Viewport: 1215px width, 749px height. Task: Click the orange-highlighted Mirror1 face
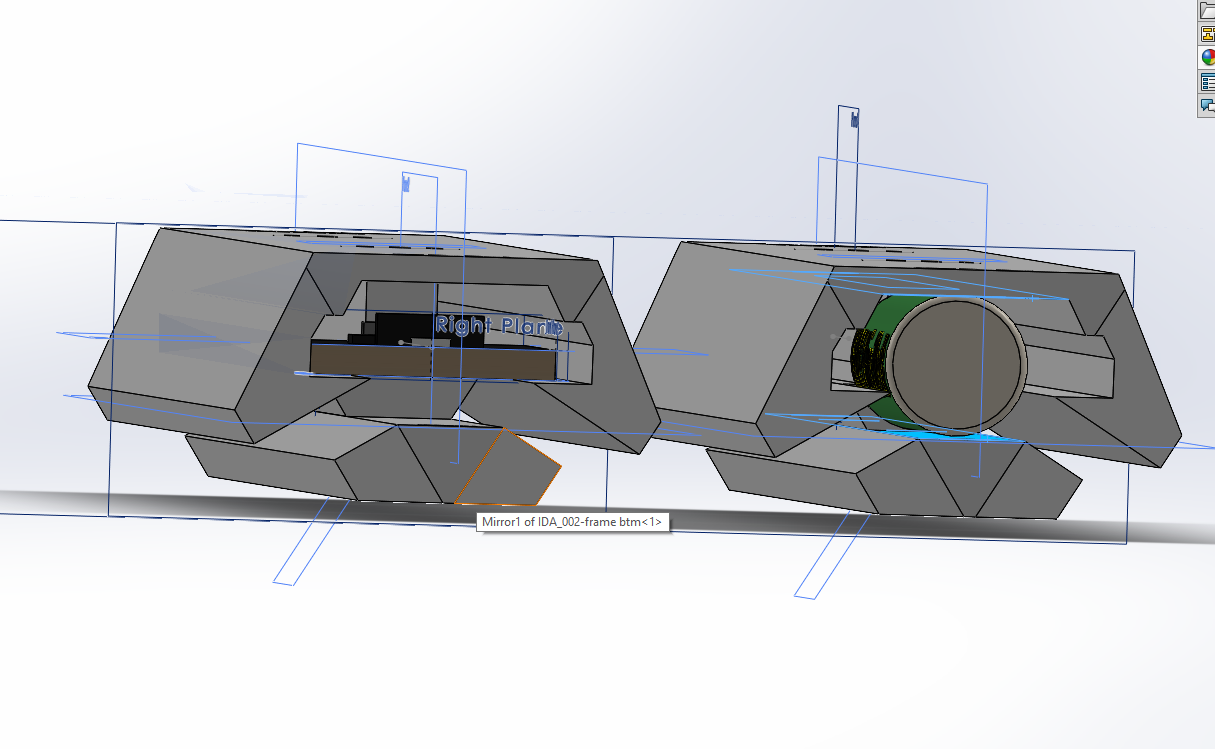click(x=509, y=470)
